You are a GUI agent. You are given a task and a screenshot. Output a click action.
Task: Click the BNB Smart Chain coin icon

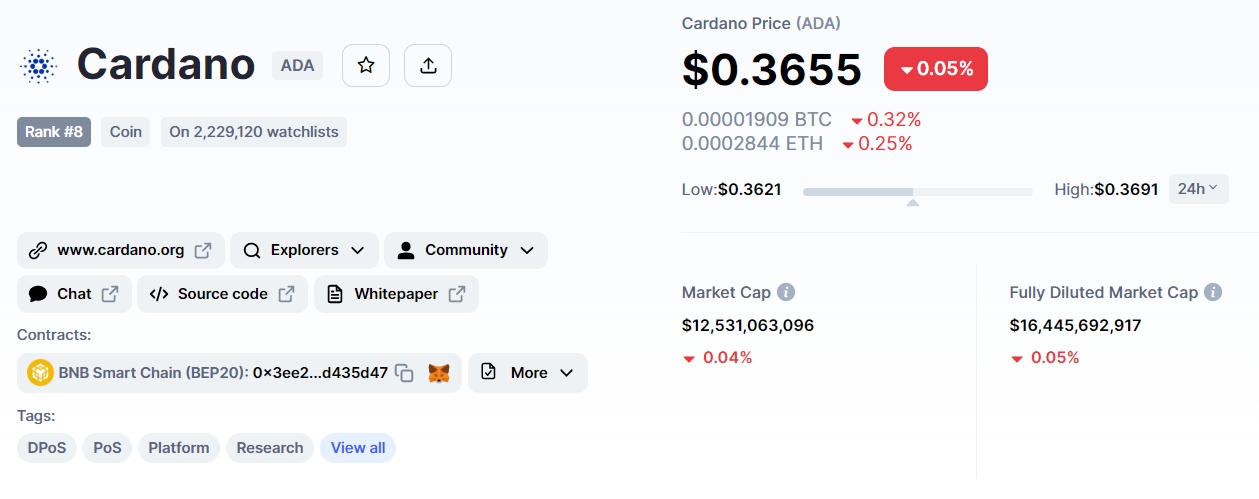tap(40, 373)
